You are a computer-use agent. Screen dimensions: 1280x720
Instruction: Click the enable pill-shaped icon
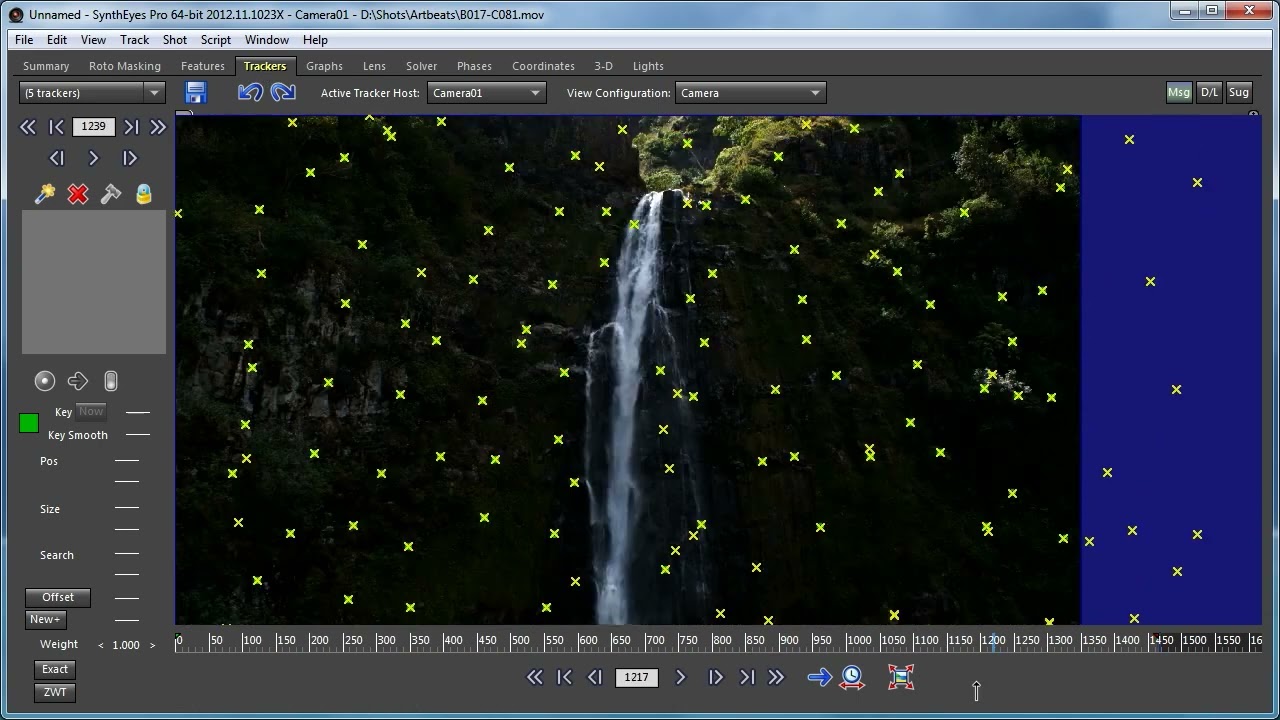(x=111, y=381)
